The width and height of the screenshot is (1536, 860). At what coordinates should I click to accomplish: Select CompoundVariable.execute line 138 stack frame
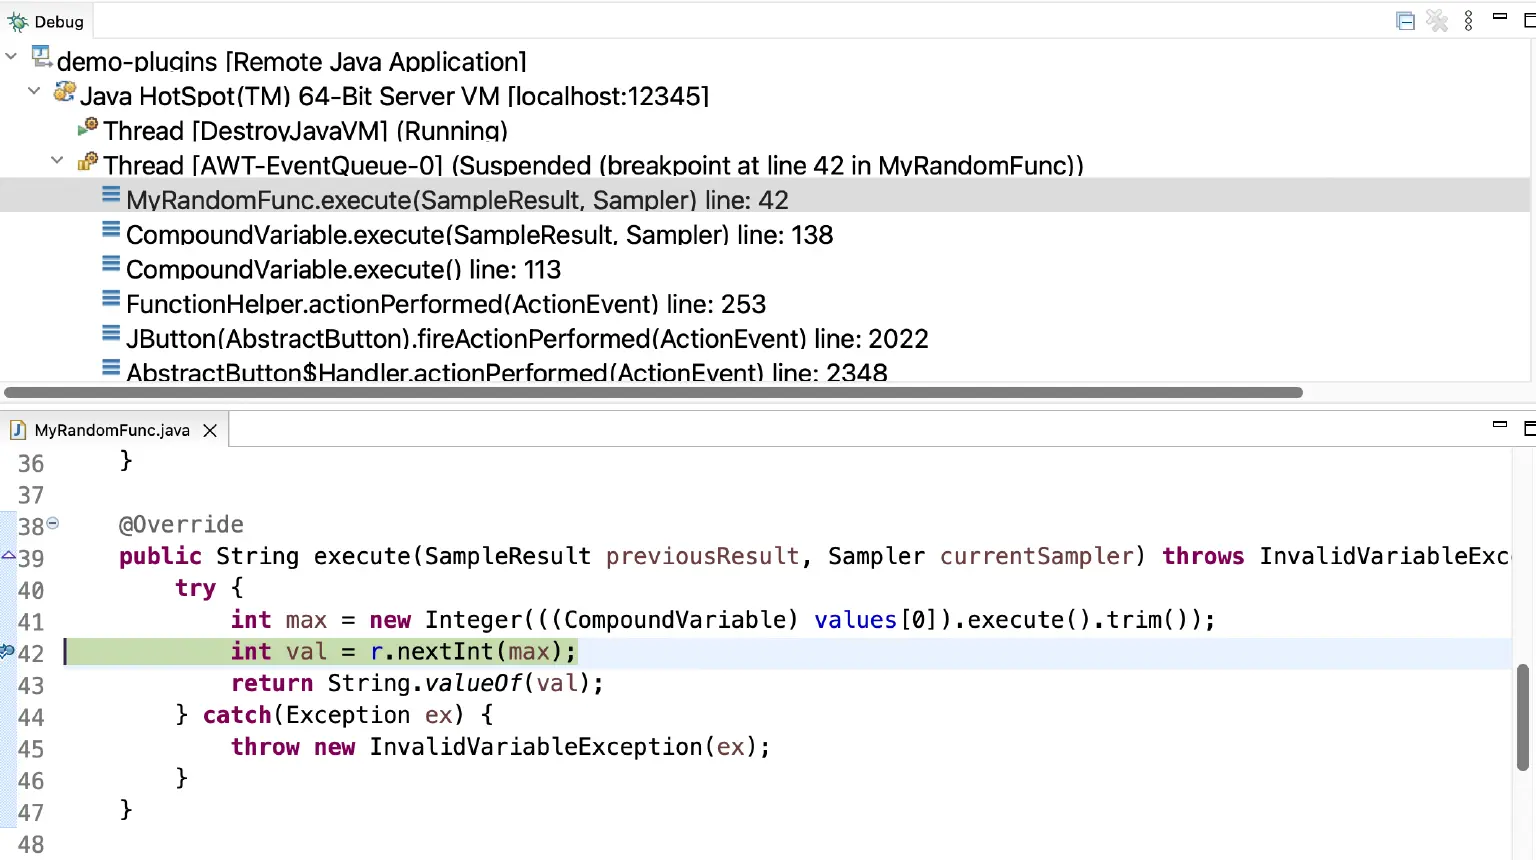coord(479,235)
